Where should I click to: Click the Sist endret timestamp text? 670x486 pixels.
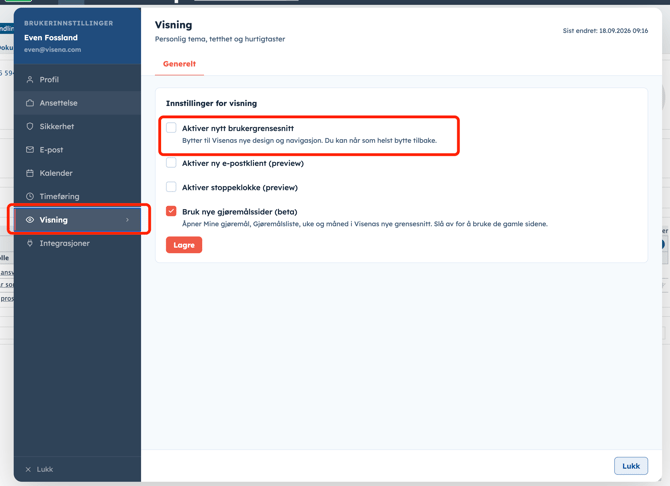(x=605, y=31)
